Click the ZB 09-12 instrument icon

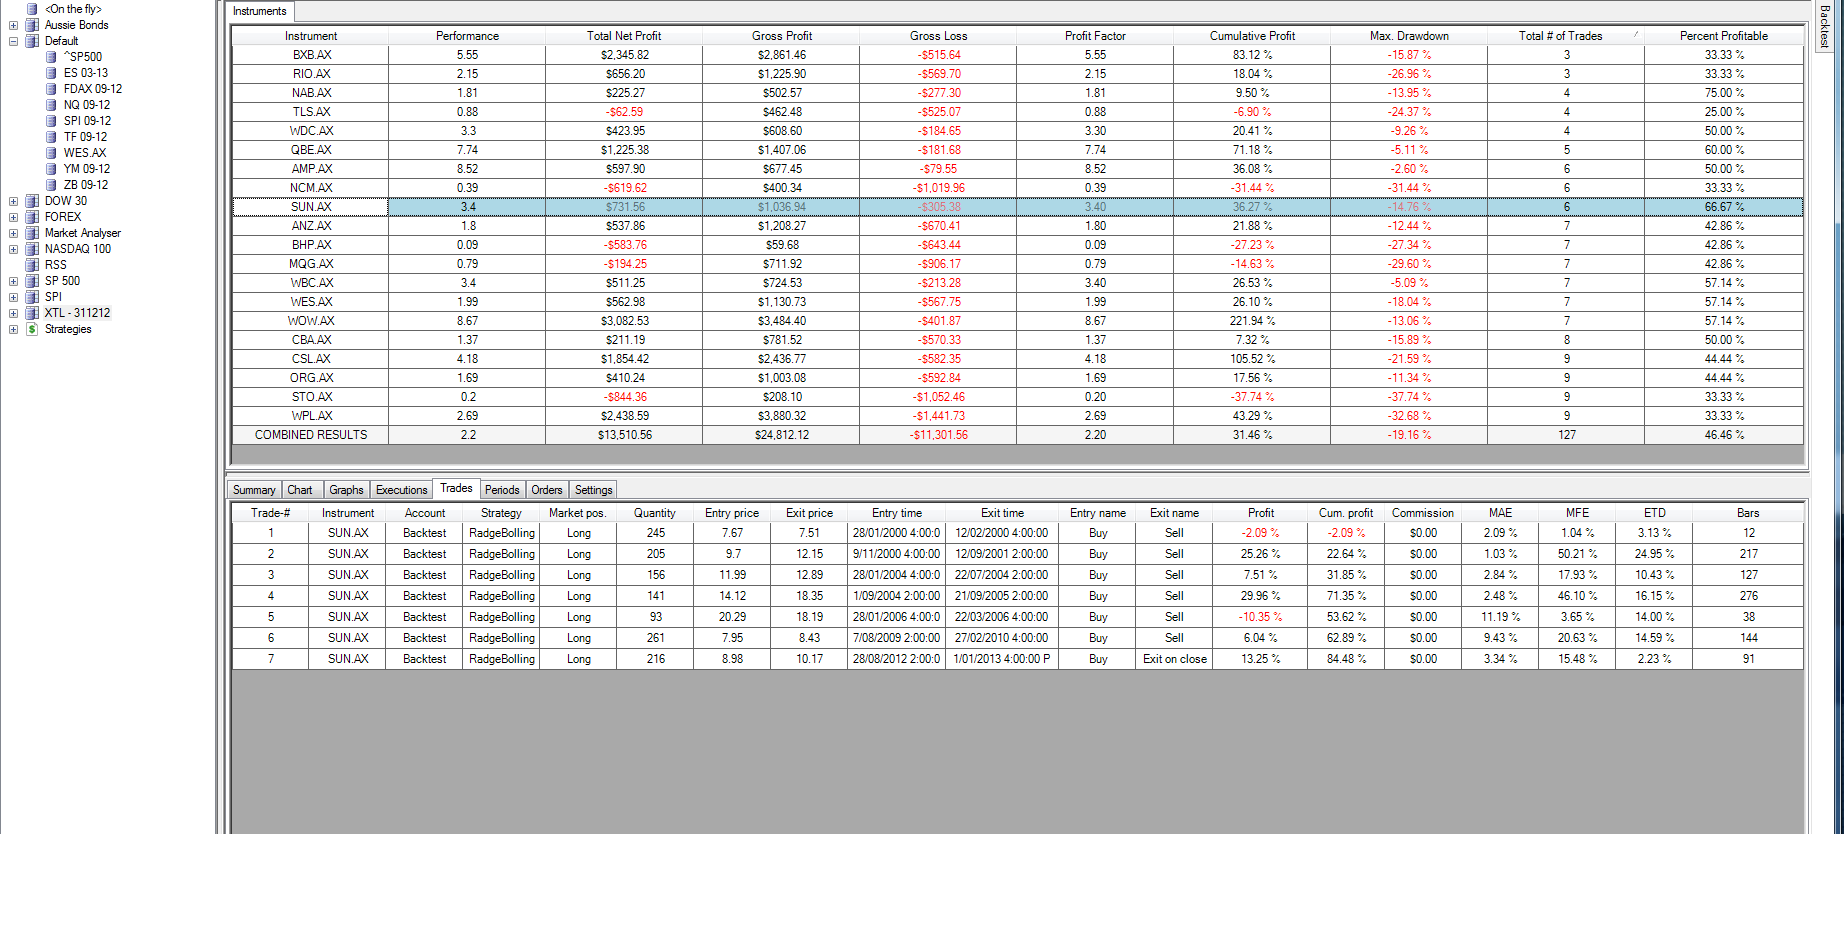point(51,185)
